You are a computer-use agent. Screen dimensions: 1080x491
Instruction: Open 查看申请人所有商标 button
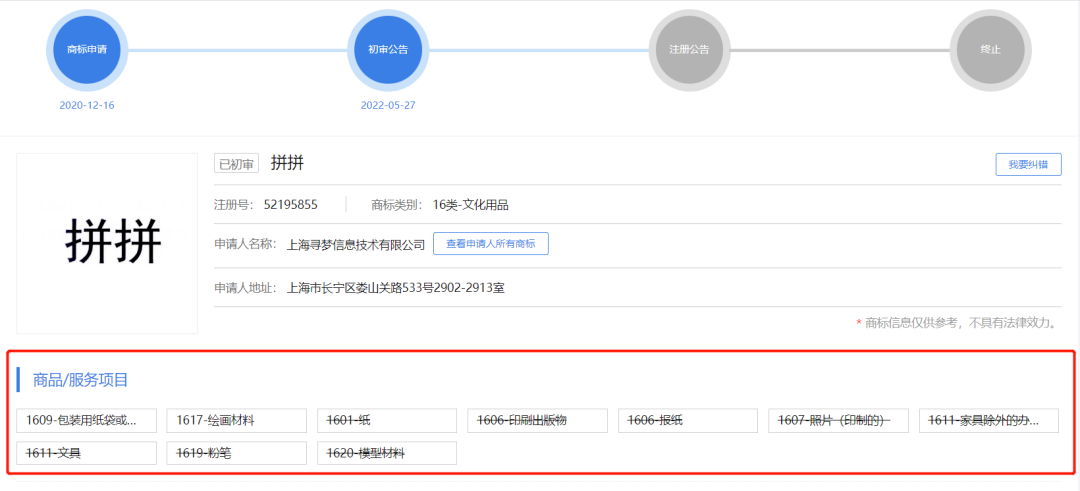[490, 244]
